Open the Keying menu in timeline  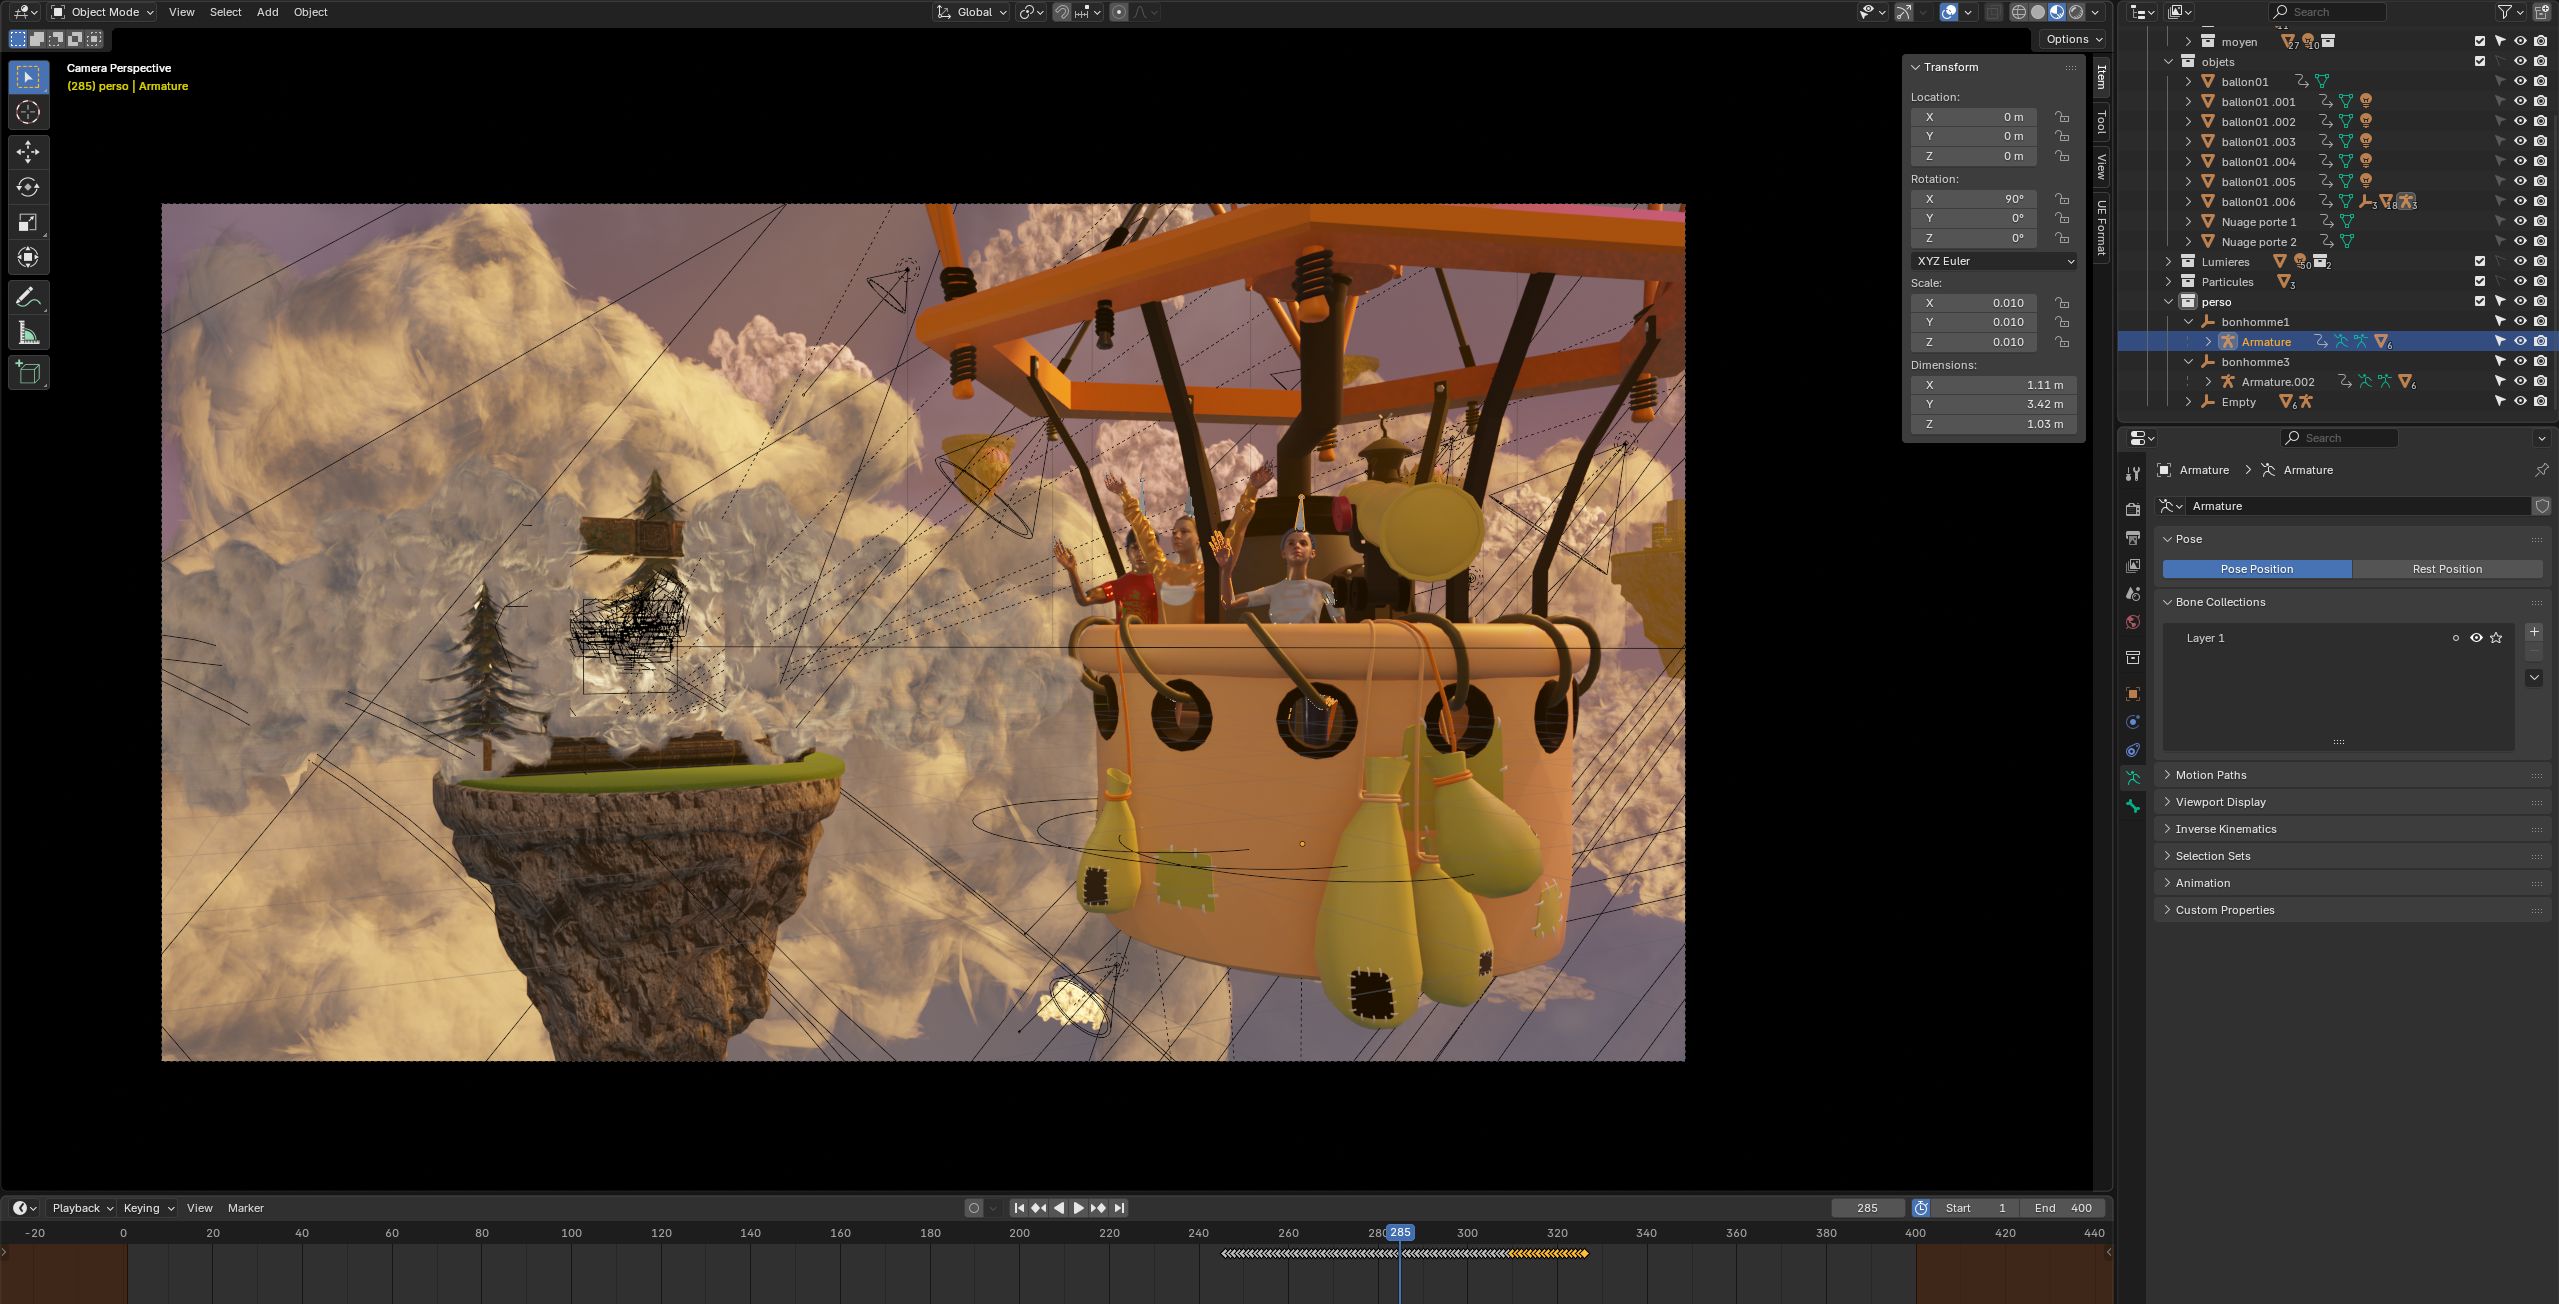[148, 1208]
